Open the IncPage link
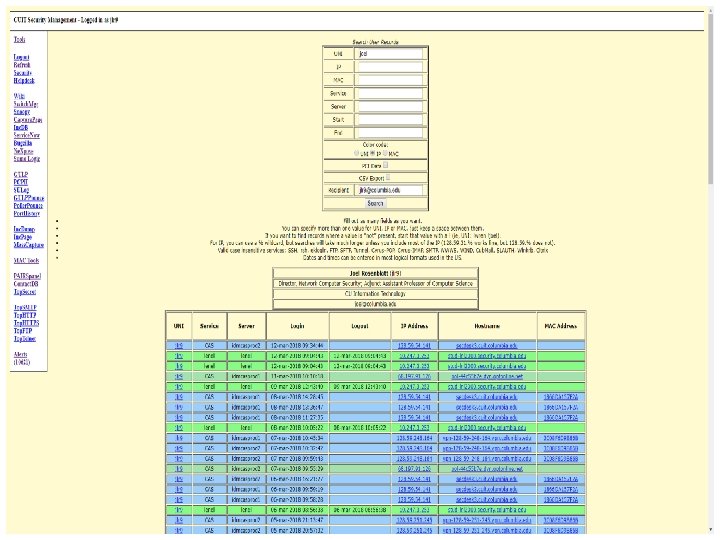The image size is (720, 540). [22, 236]
